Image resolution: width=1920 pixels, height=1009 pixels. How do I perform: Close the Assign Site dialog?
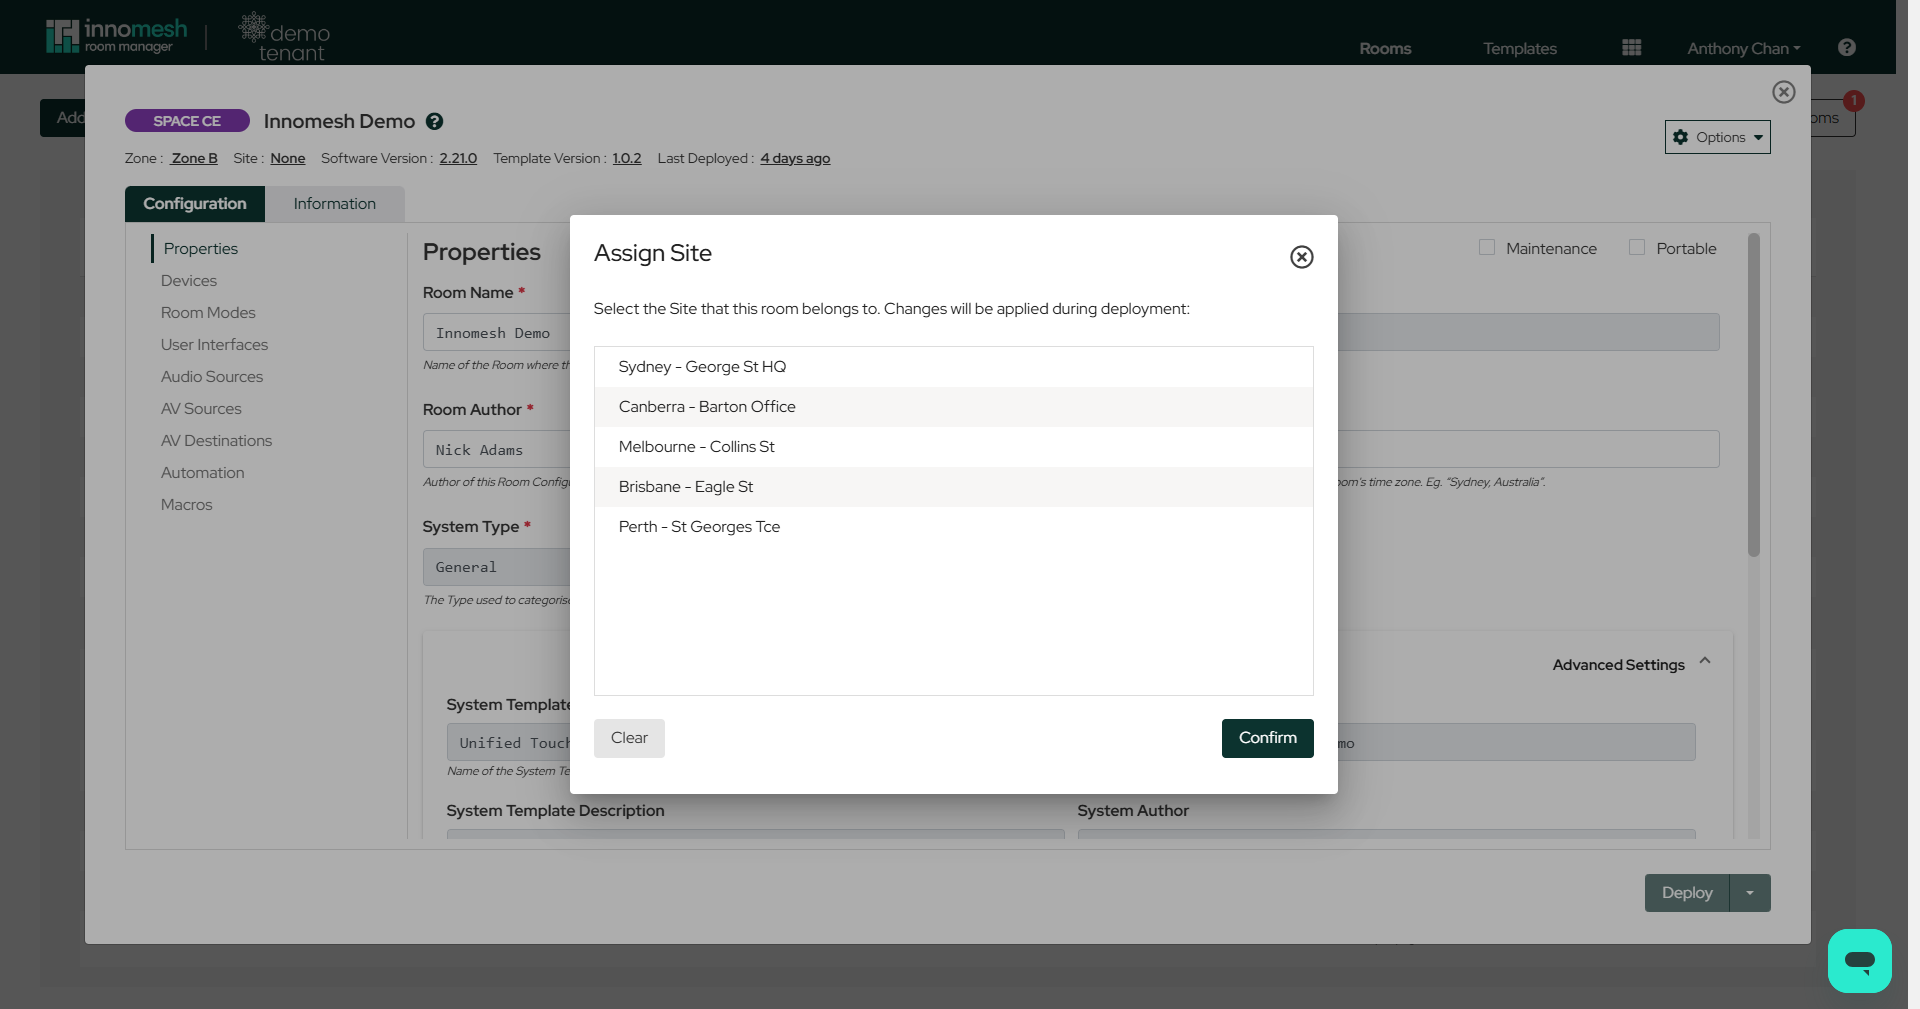[x=1301, y=257]
